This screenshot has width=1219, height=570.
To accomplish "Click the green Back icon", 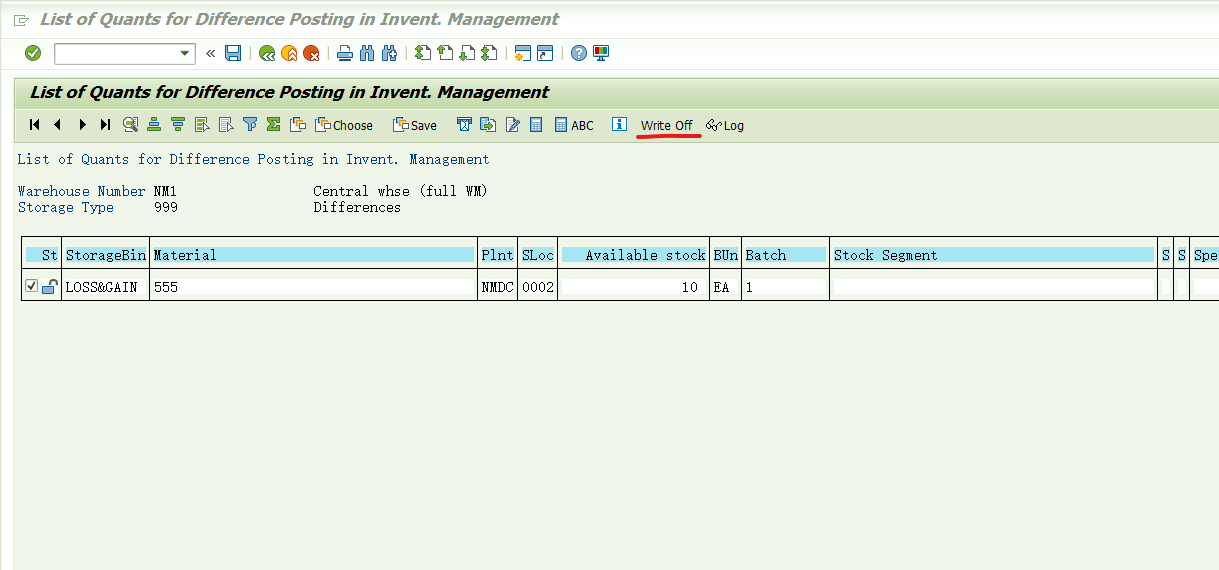I will coord(267,53).
